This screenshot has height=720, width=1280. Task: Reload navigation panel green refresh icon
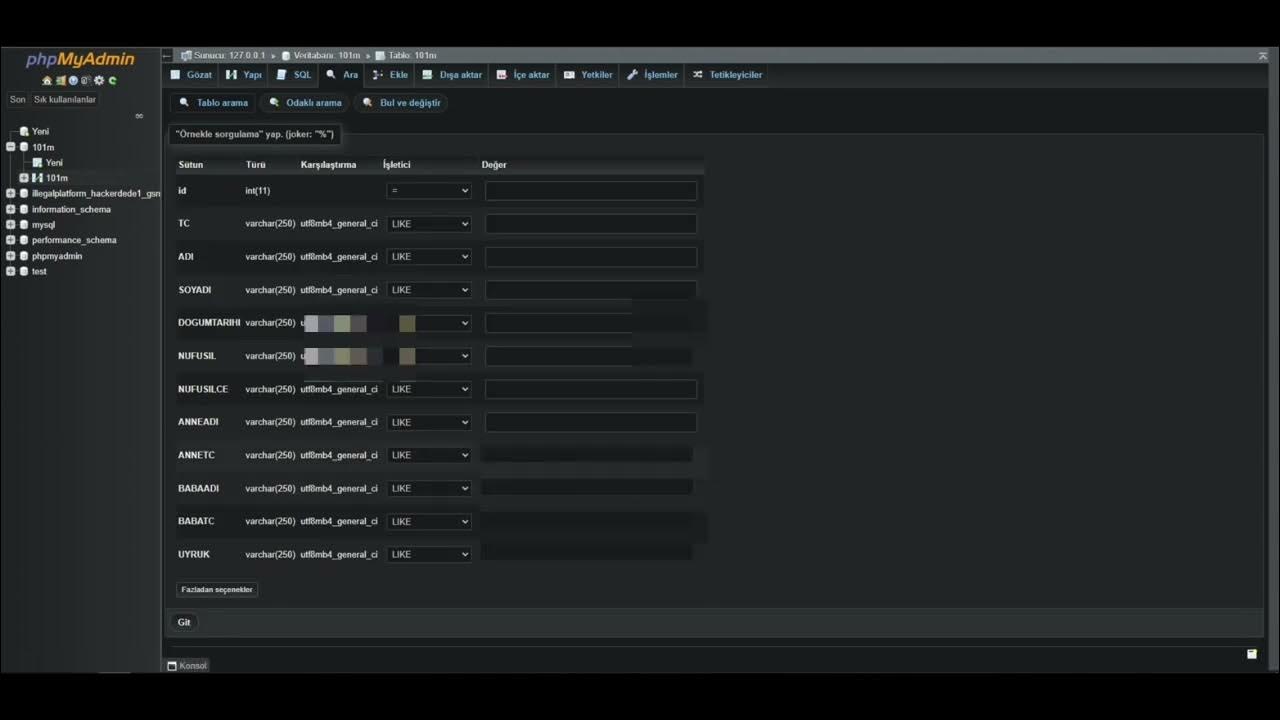point(112,81)
